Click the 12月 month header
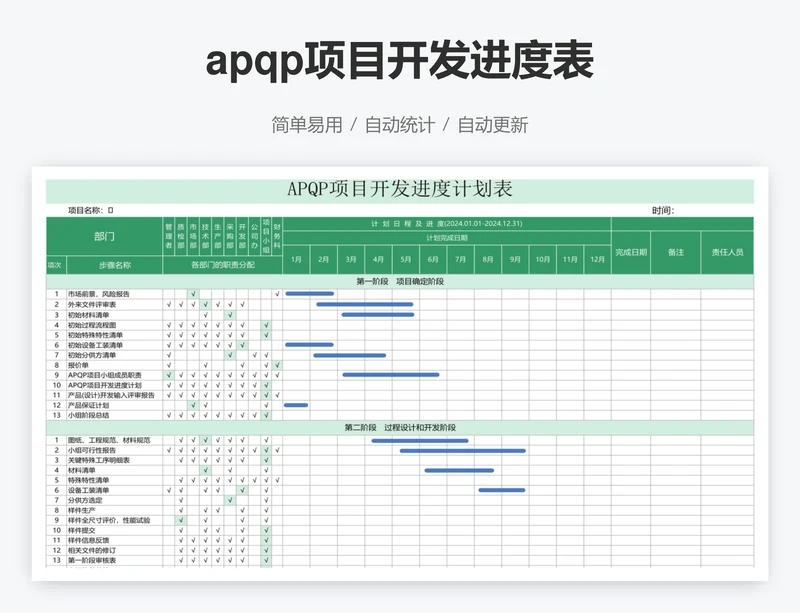 (597, 259)
